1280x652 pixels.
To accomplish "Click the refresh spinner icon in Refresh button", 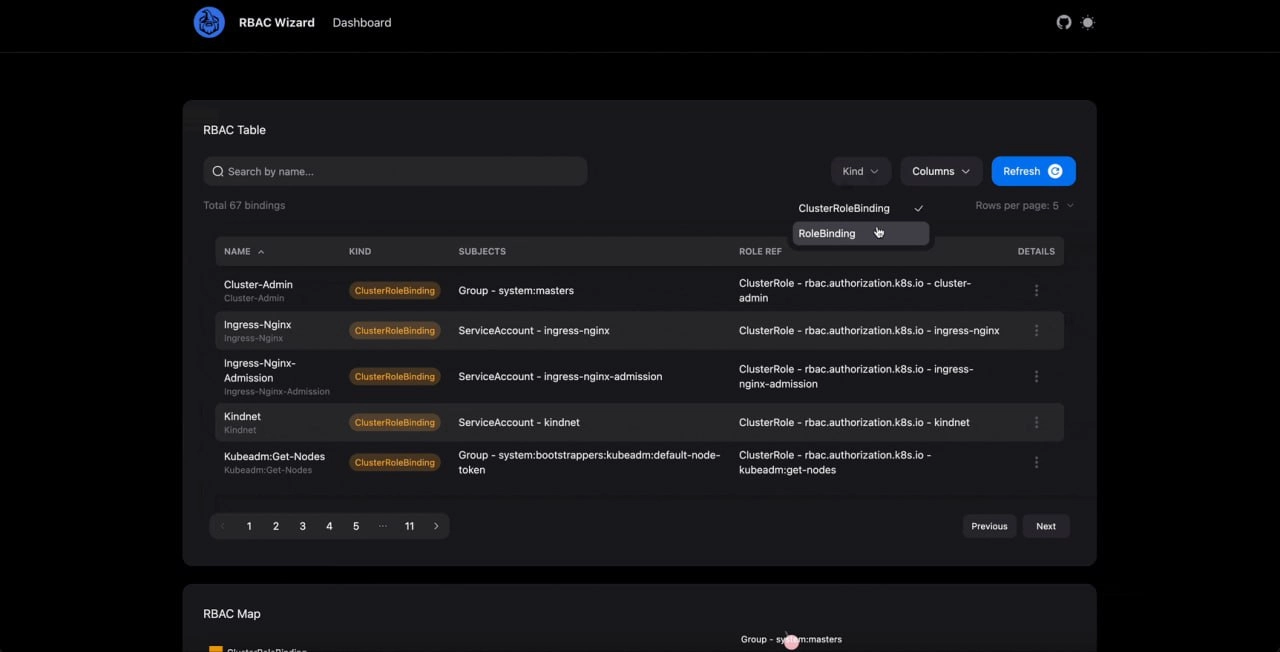I will tap(1055, 171).
